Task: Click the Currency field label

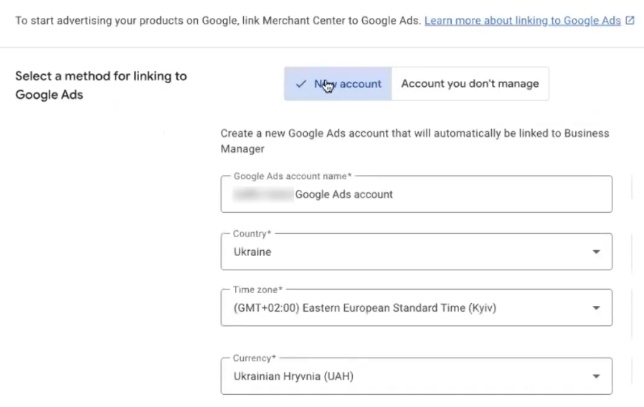Action: pyautogui.click(x=254, y=357)
